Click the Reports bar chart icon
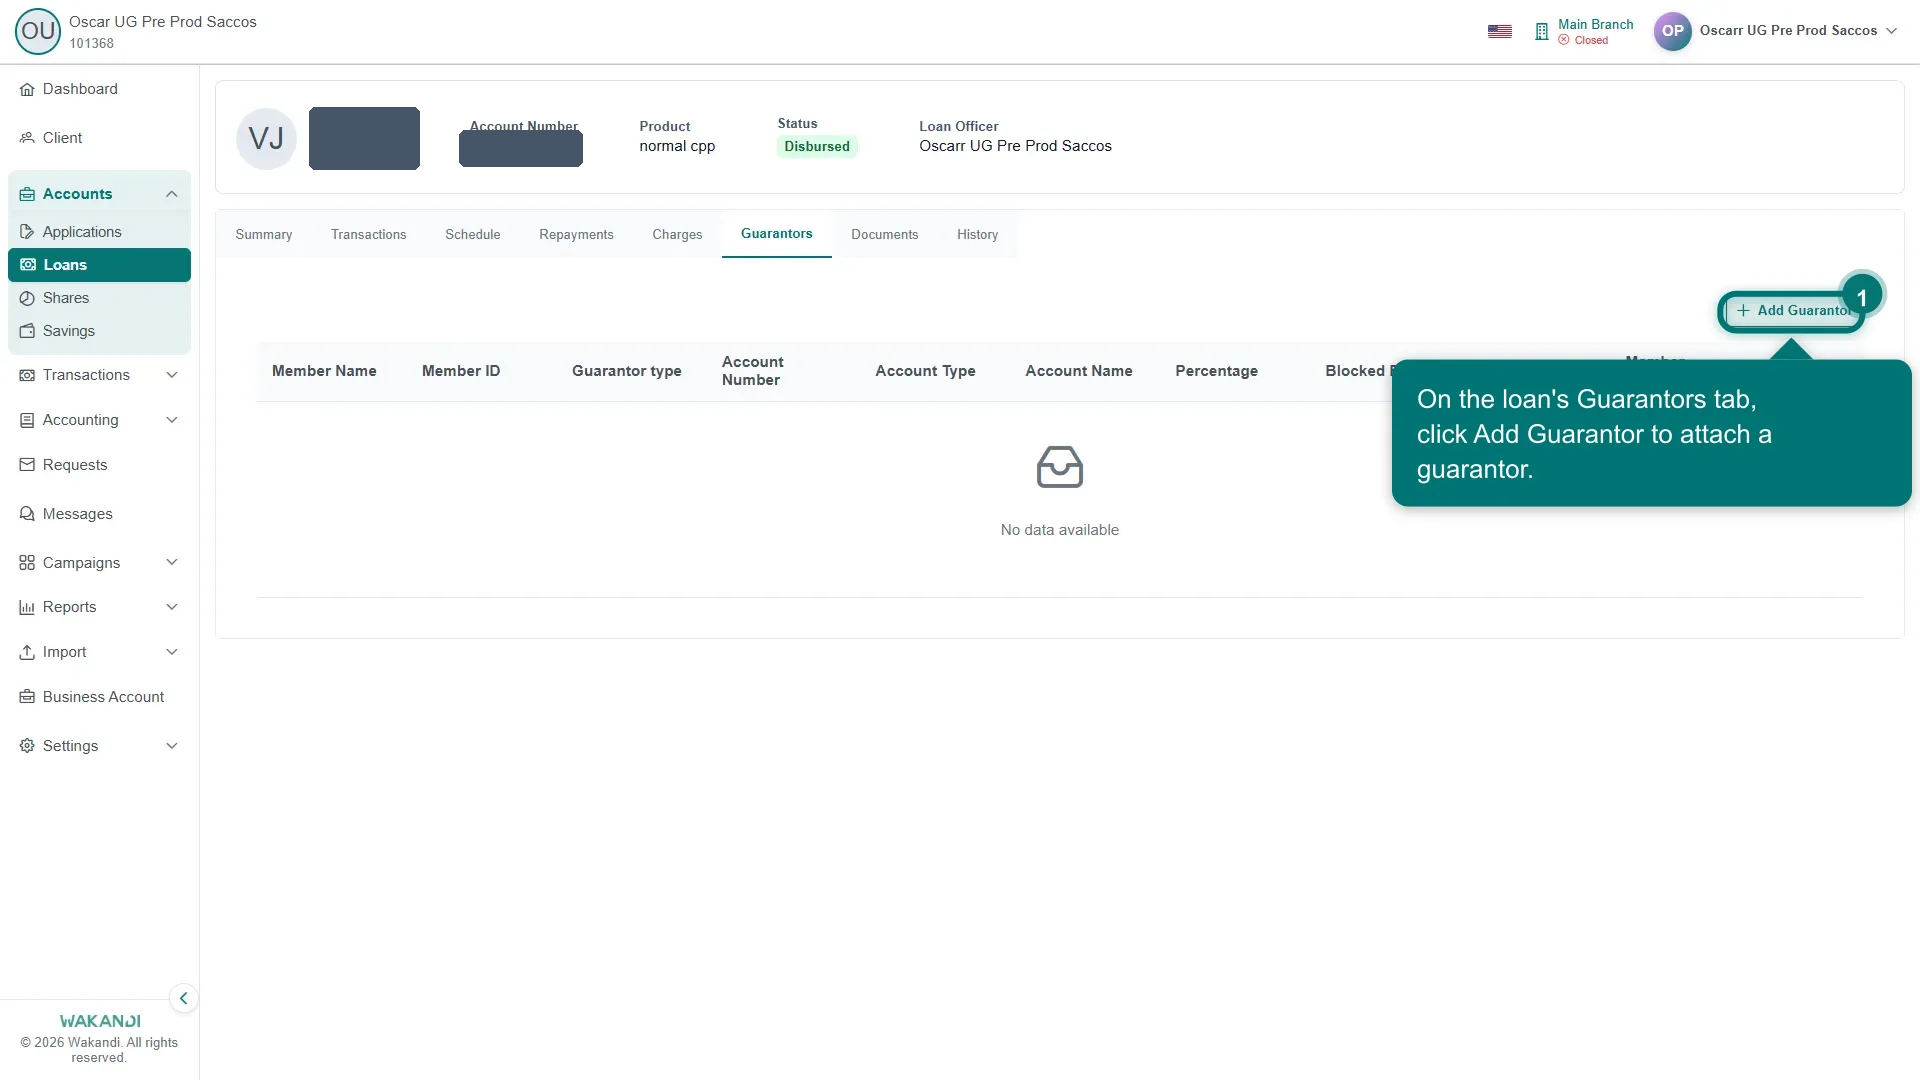Viewport: 1920px width, 1080px height. point(27,607)
